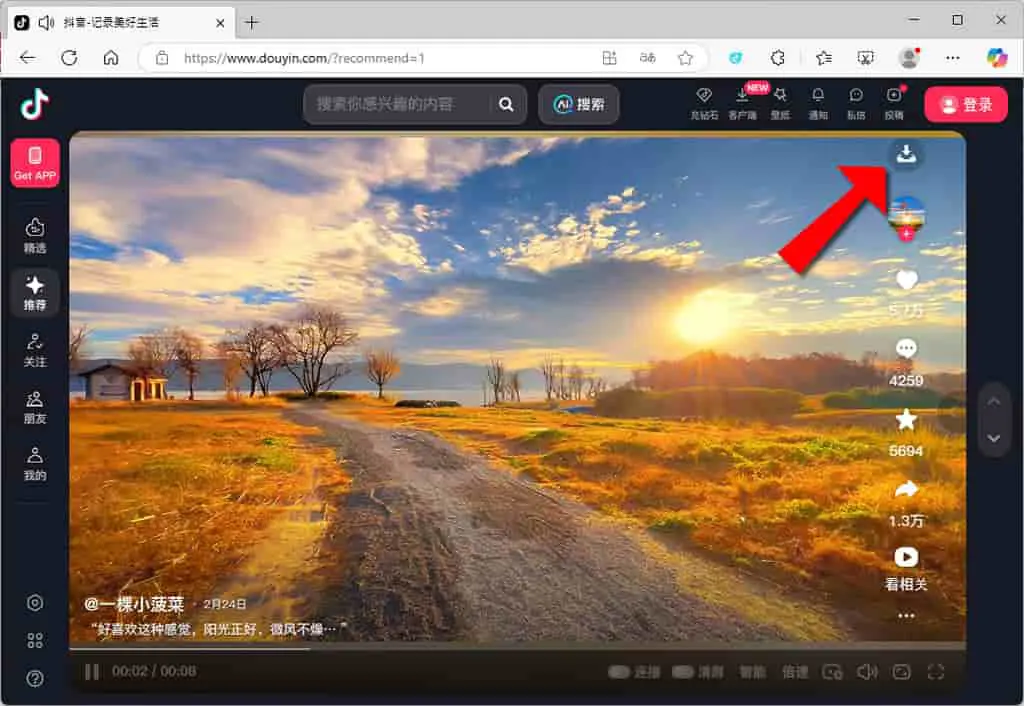1024x706 pixels.
Task: Open comments via the speech bubble icon
Action: coord(906,348)
